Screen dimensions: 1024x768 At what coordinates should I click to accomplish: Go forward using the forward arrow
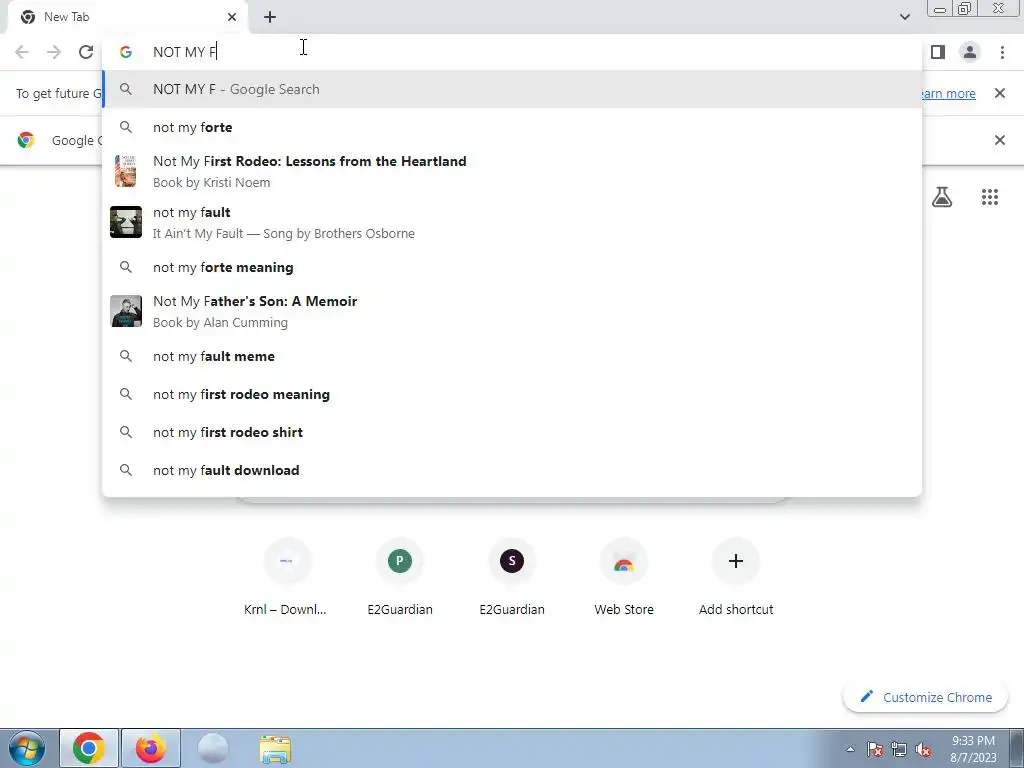(x=54, y=52)
